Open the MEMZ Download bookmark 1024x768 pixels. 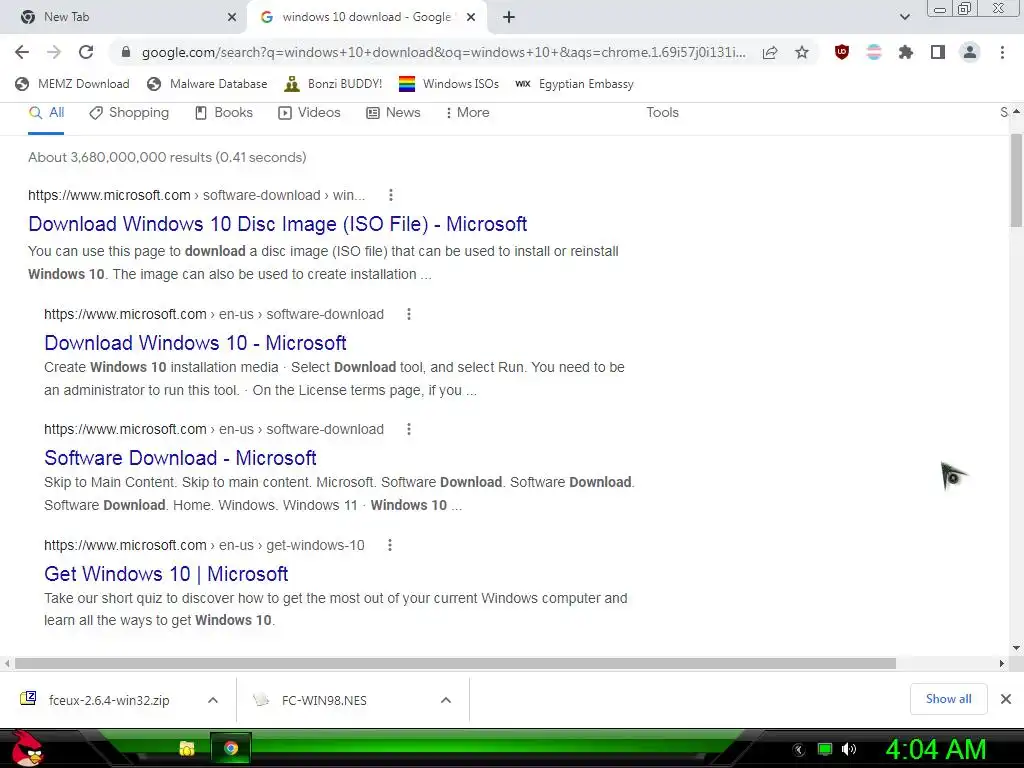72,84
